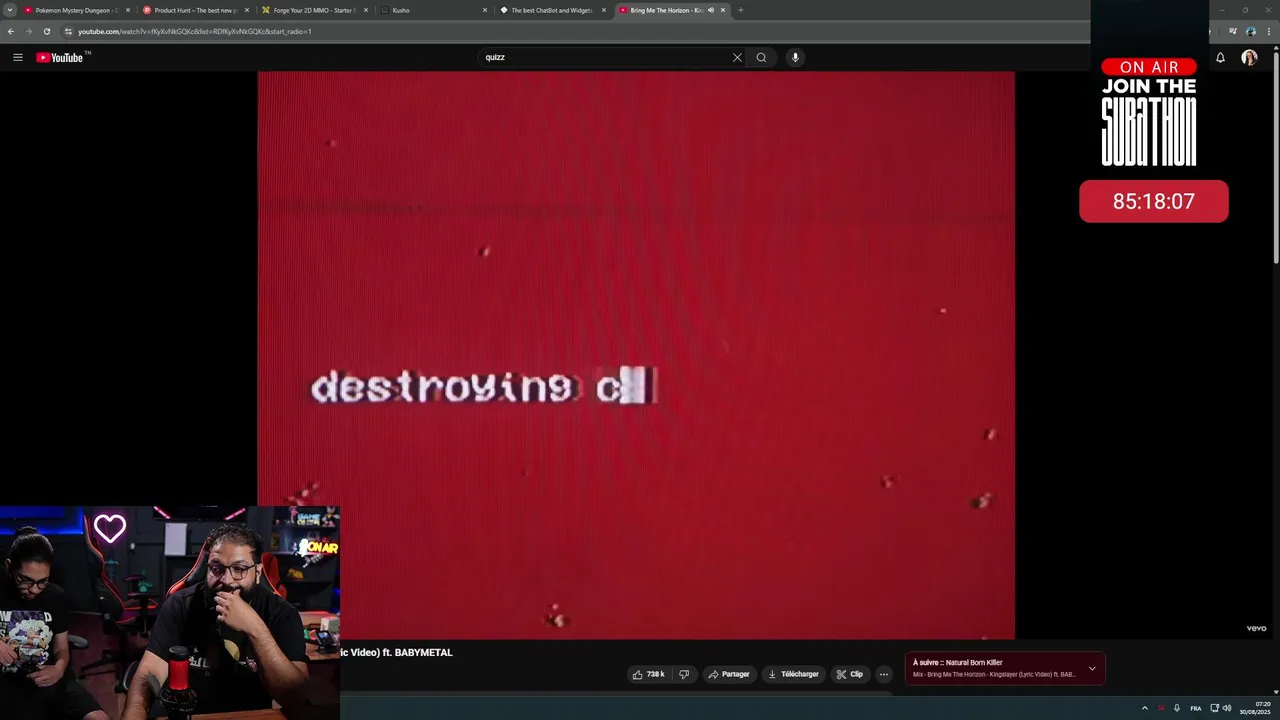Open more actions ellipsis menu
The height and width of the screenshot is (720, 1280).
click(883, 674)
